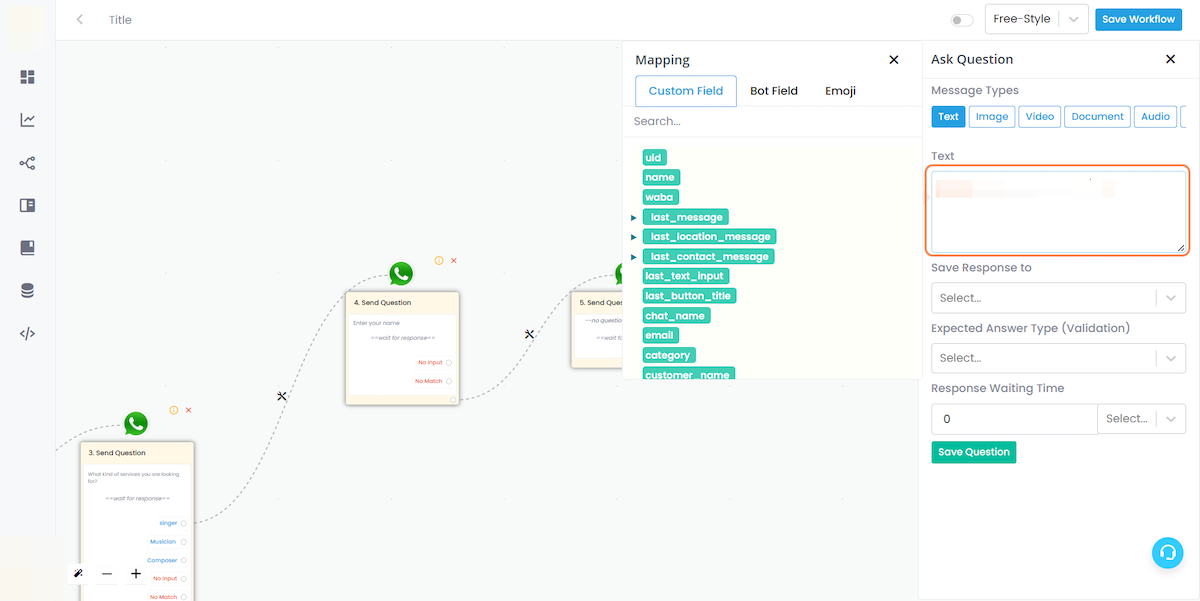Open the workflow nodes sidebar icon
Image resolution: width=1200 pixels, height=601 pixels.
[x=27, y=163]
